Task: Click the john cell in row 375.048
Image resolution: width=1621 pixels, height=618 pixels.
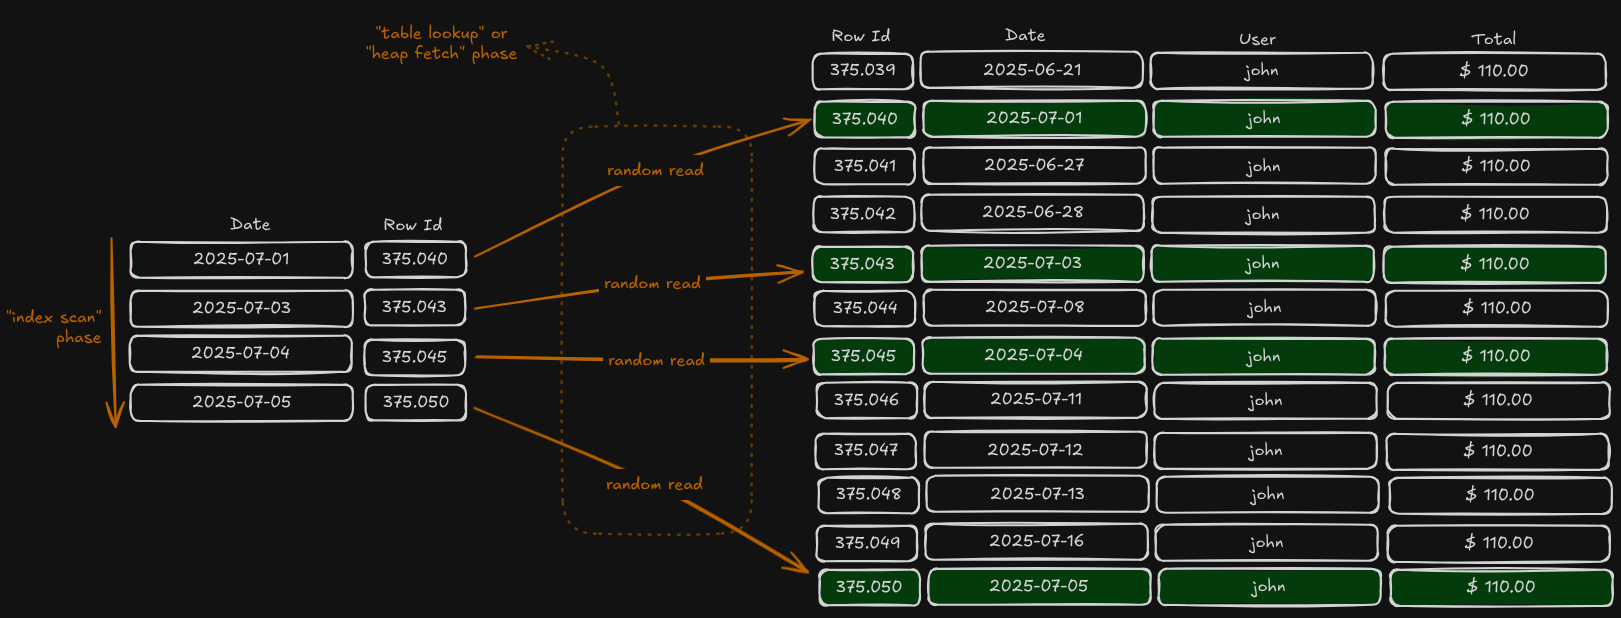Action: tap(1267, 494)
